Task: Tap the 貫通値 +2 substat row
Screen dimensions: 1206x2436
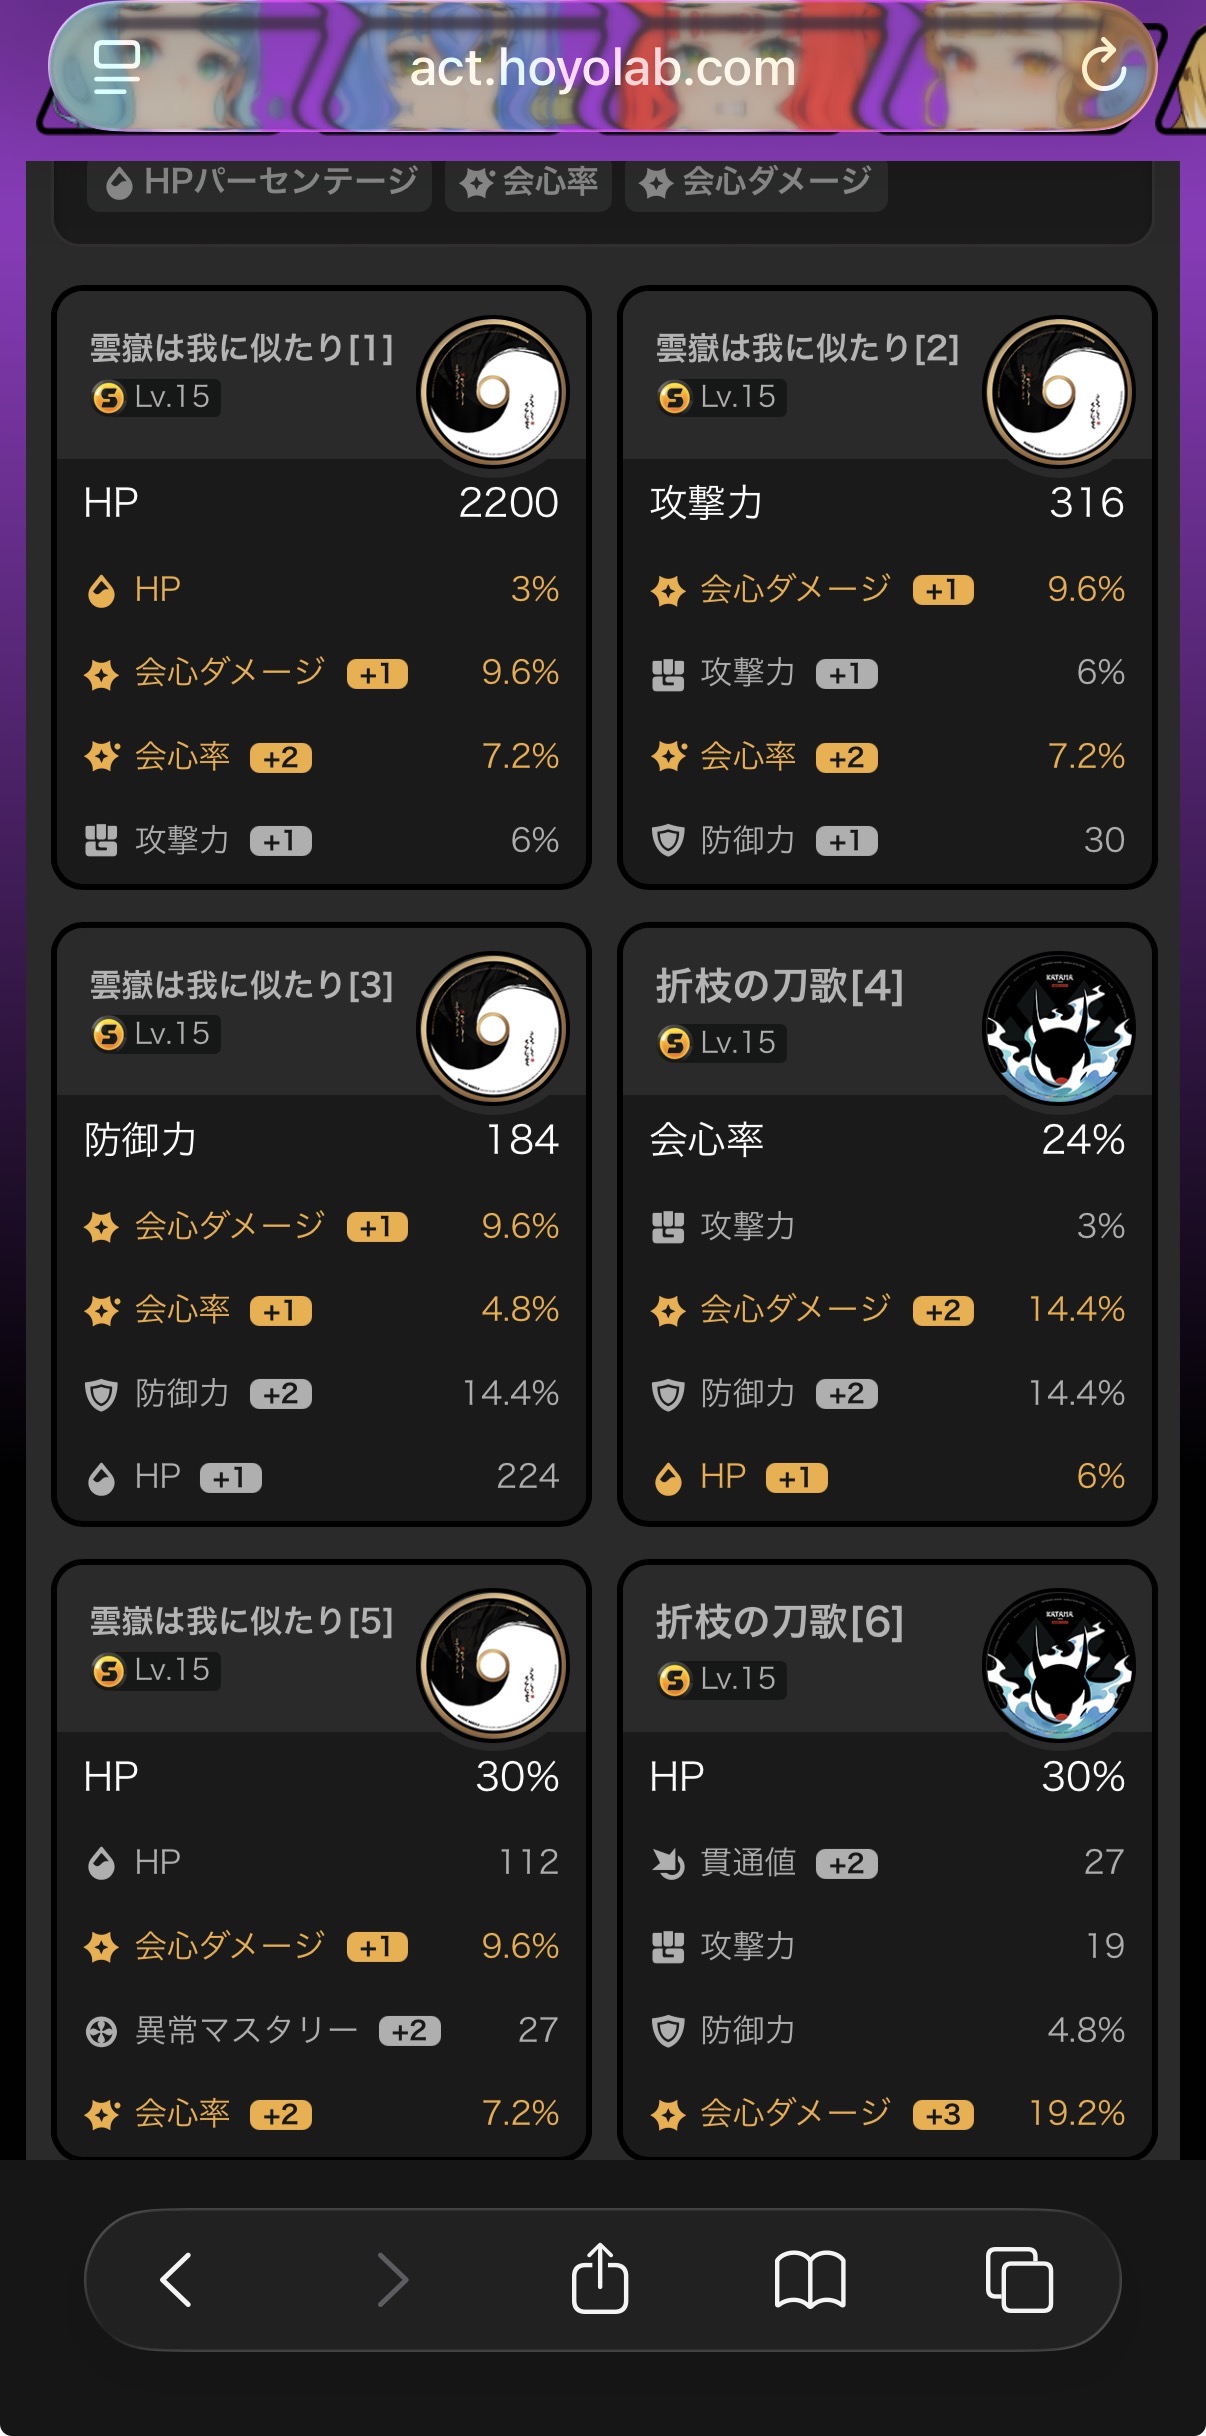Action: click(x=886, y=1862)
